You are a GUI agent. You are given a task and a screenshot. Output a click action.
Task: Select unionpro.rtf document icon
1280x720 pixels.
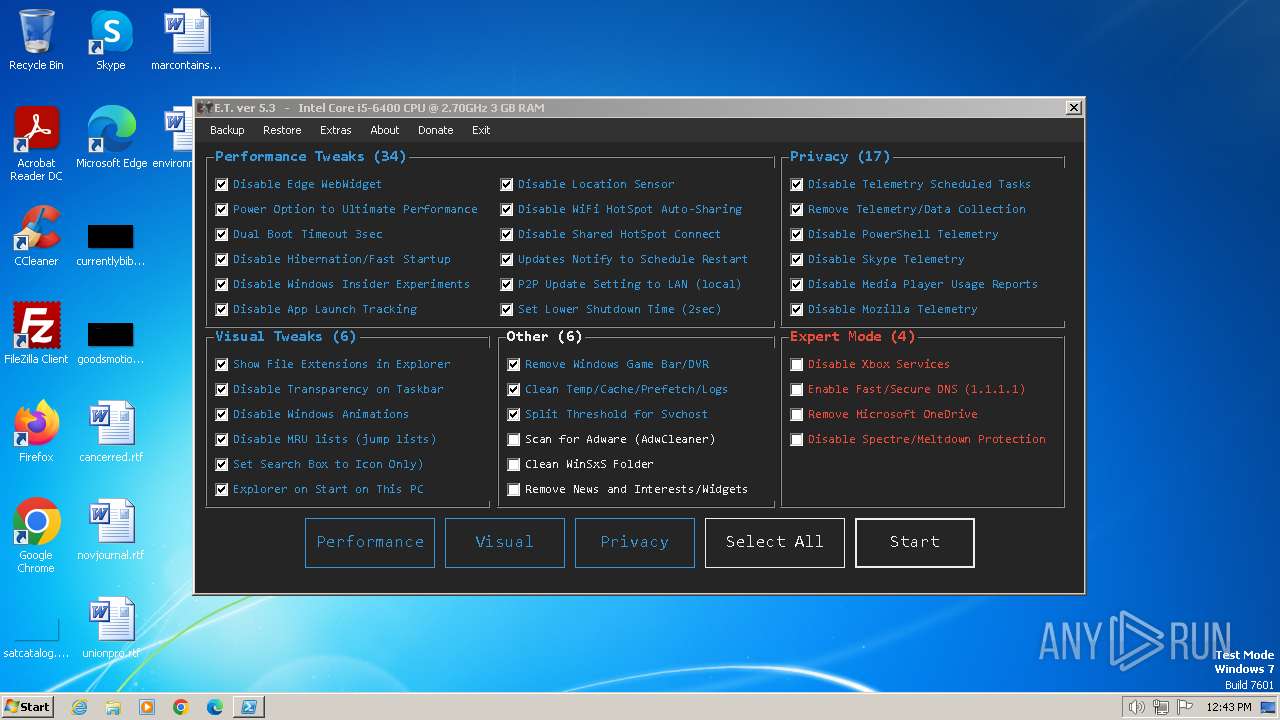click(111, 627)
